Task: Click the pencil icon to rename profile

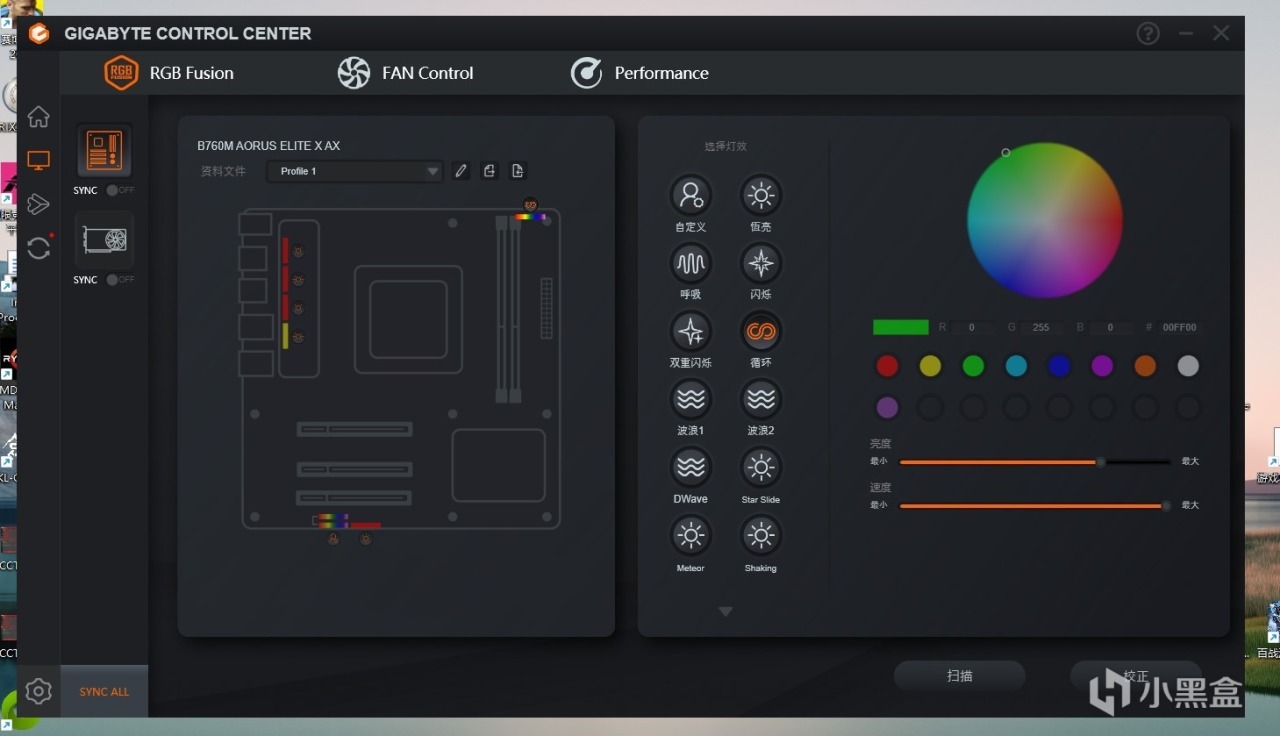Action: click(x=460, y=171)
